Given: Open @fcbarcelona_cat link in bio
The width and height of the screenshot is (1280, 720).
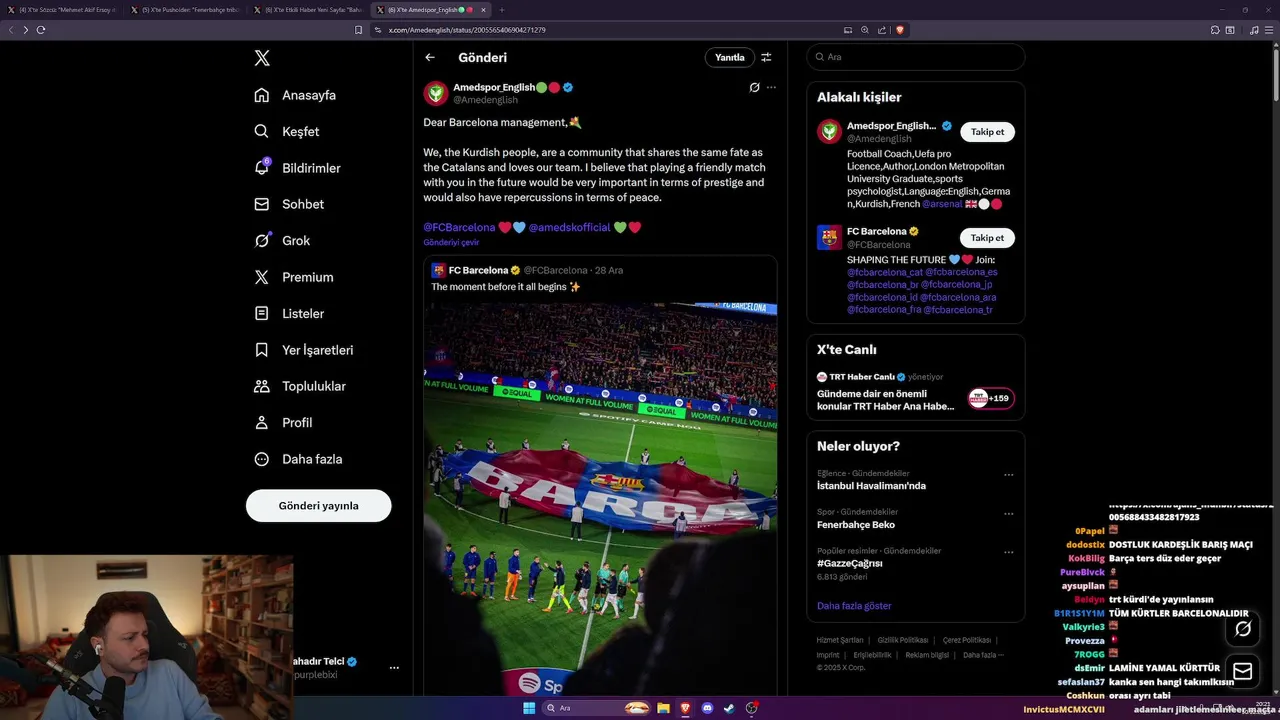Looking at the screenshot, I should pos(885,272).
